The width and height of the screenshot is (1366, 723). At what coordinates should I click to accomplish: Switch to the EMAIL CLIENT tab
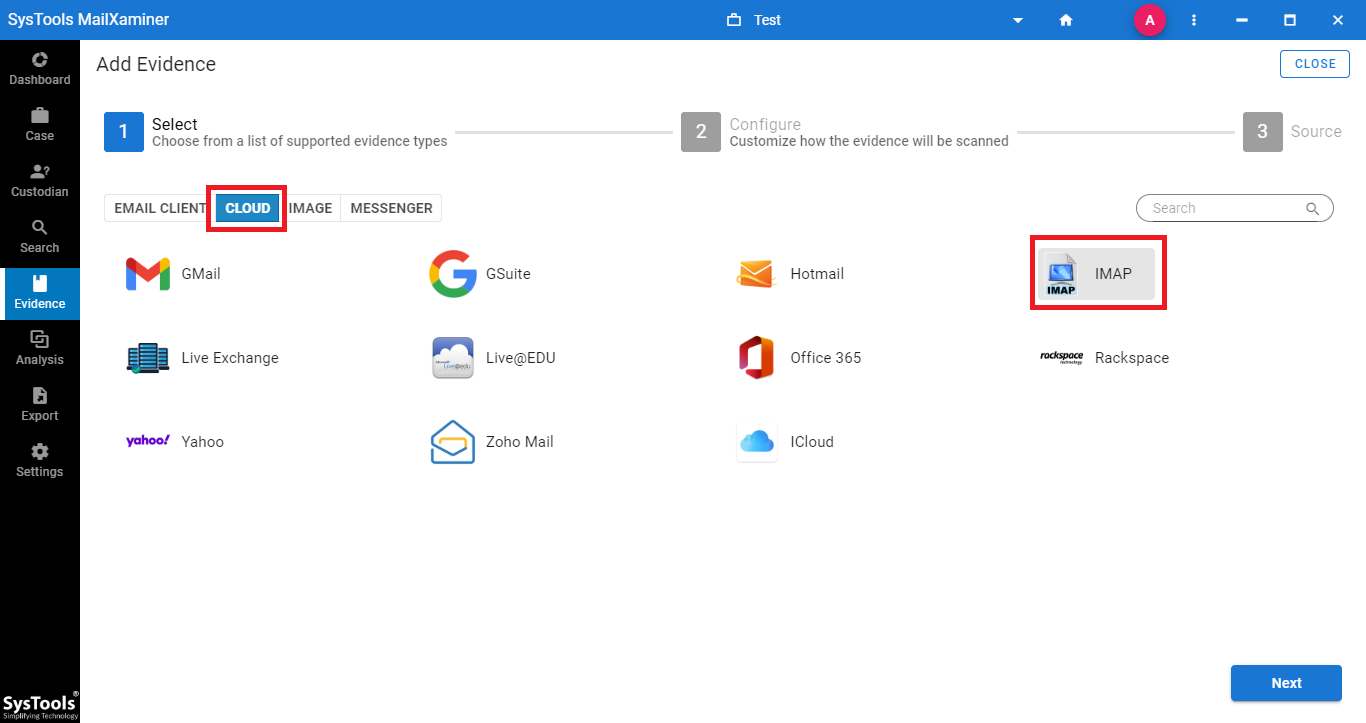(160, 208)
